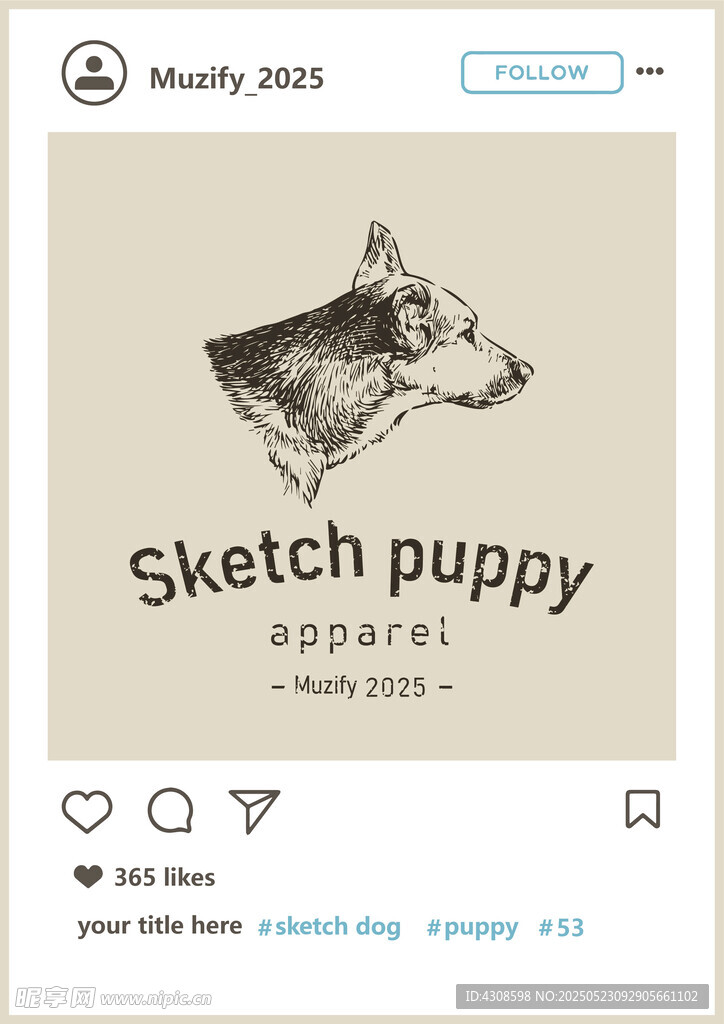The width and height of the screenshot is (724, 1024).
Task: Click the profile avatar icon
Action: 94,73
